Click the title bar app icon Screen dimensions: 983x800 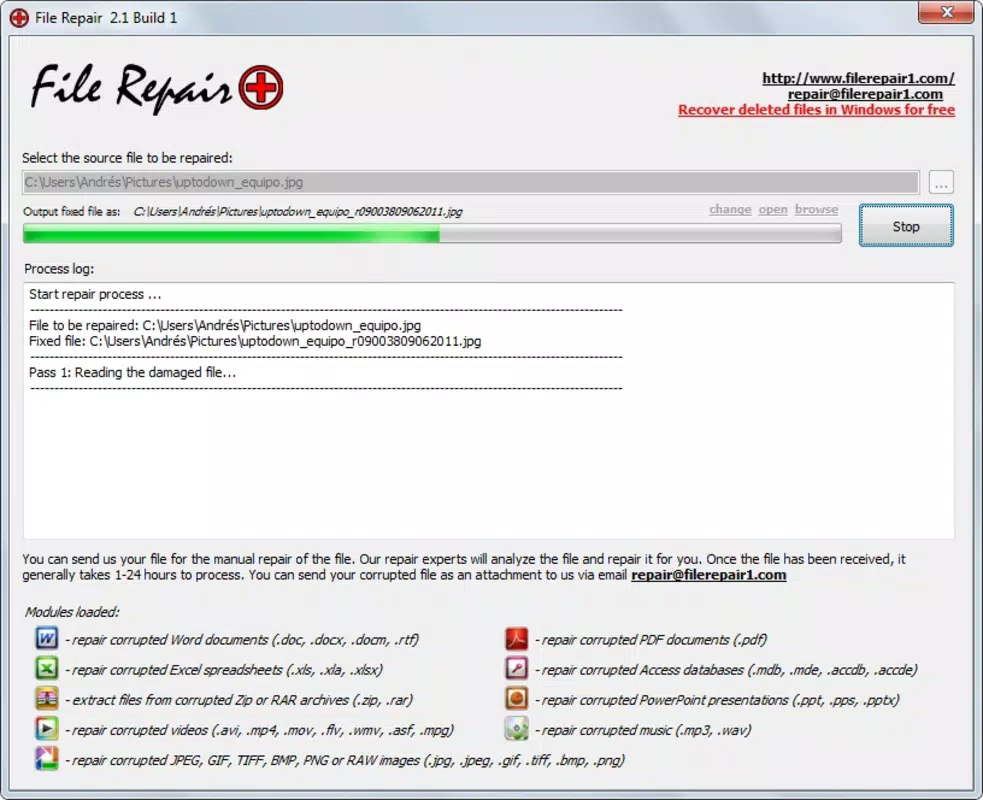[x=19, y=18]
